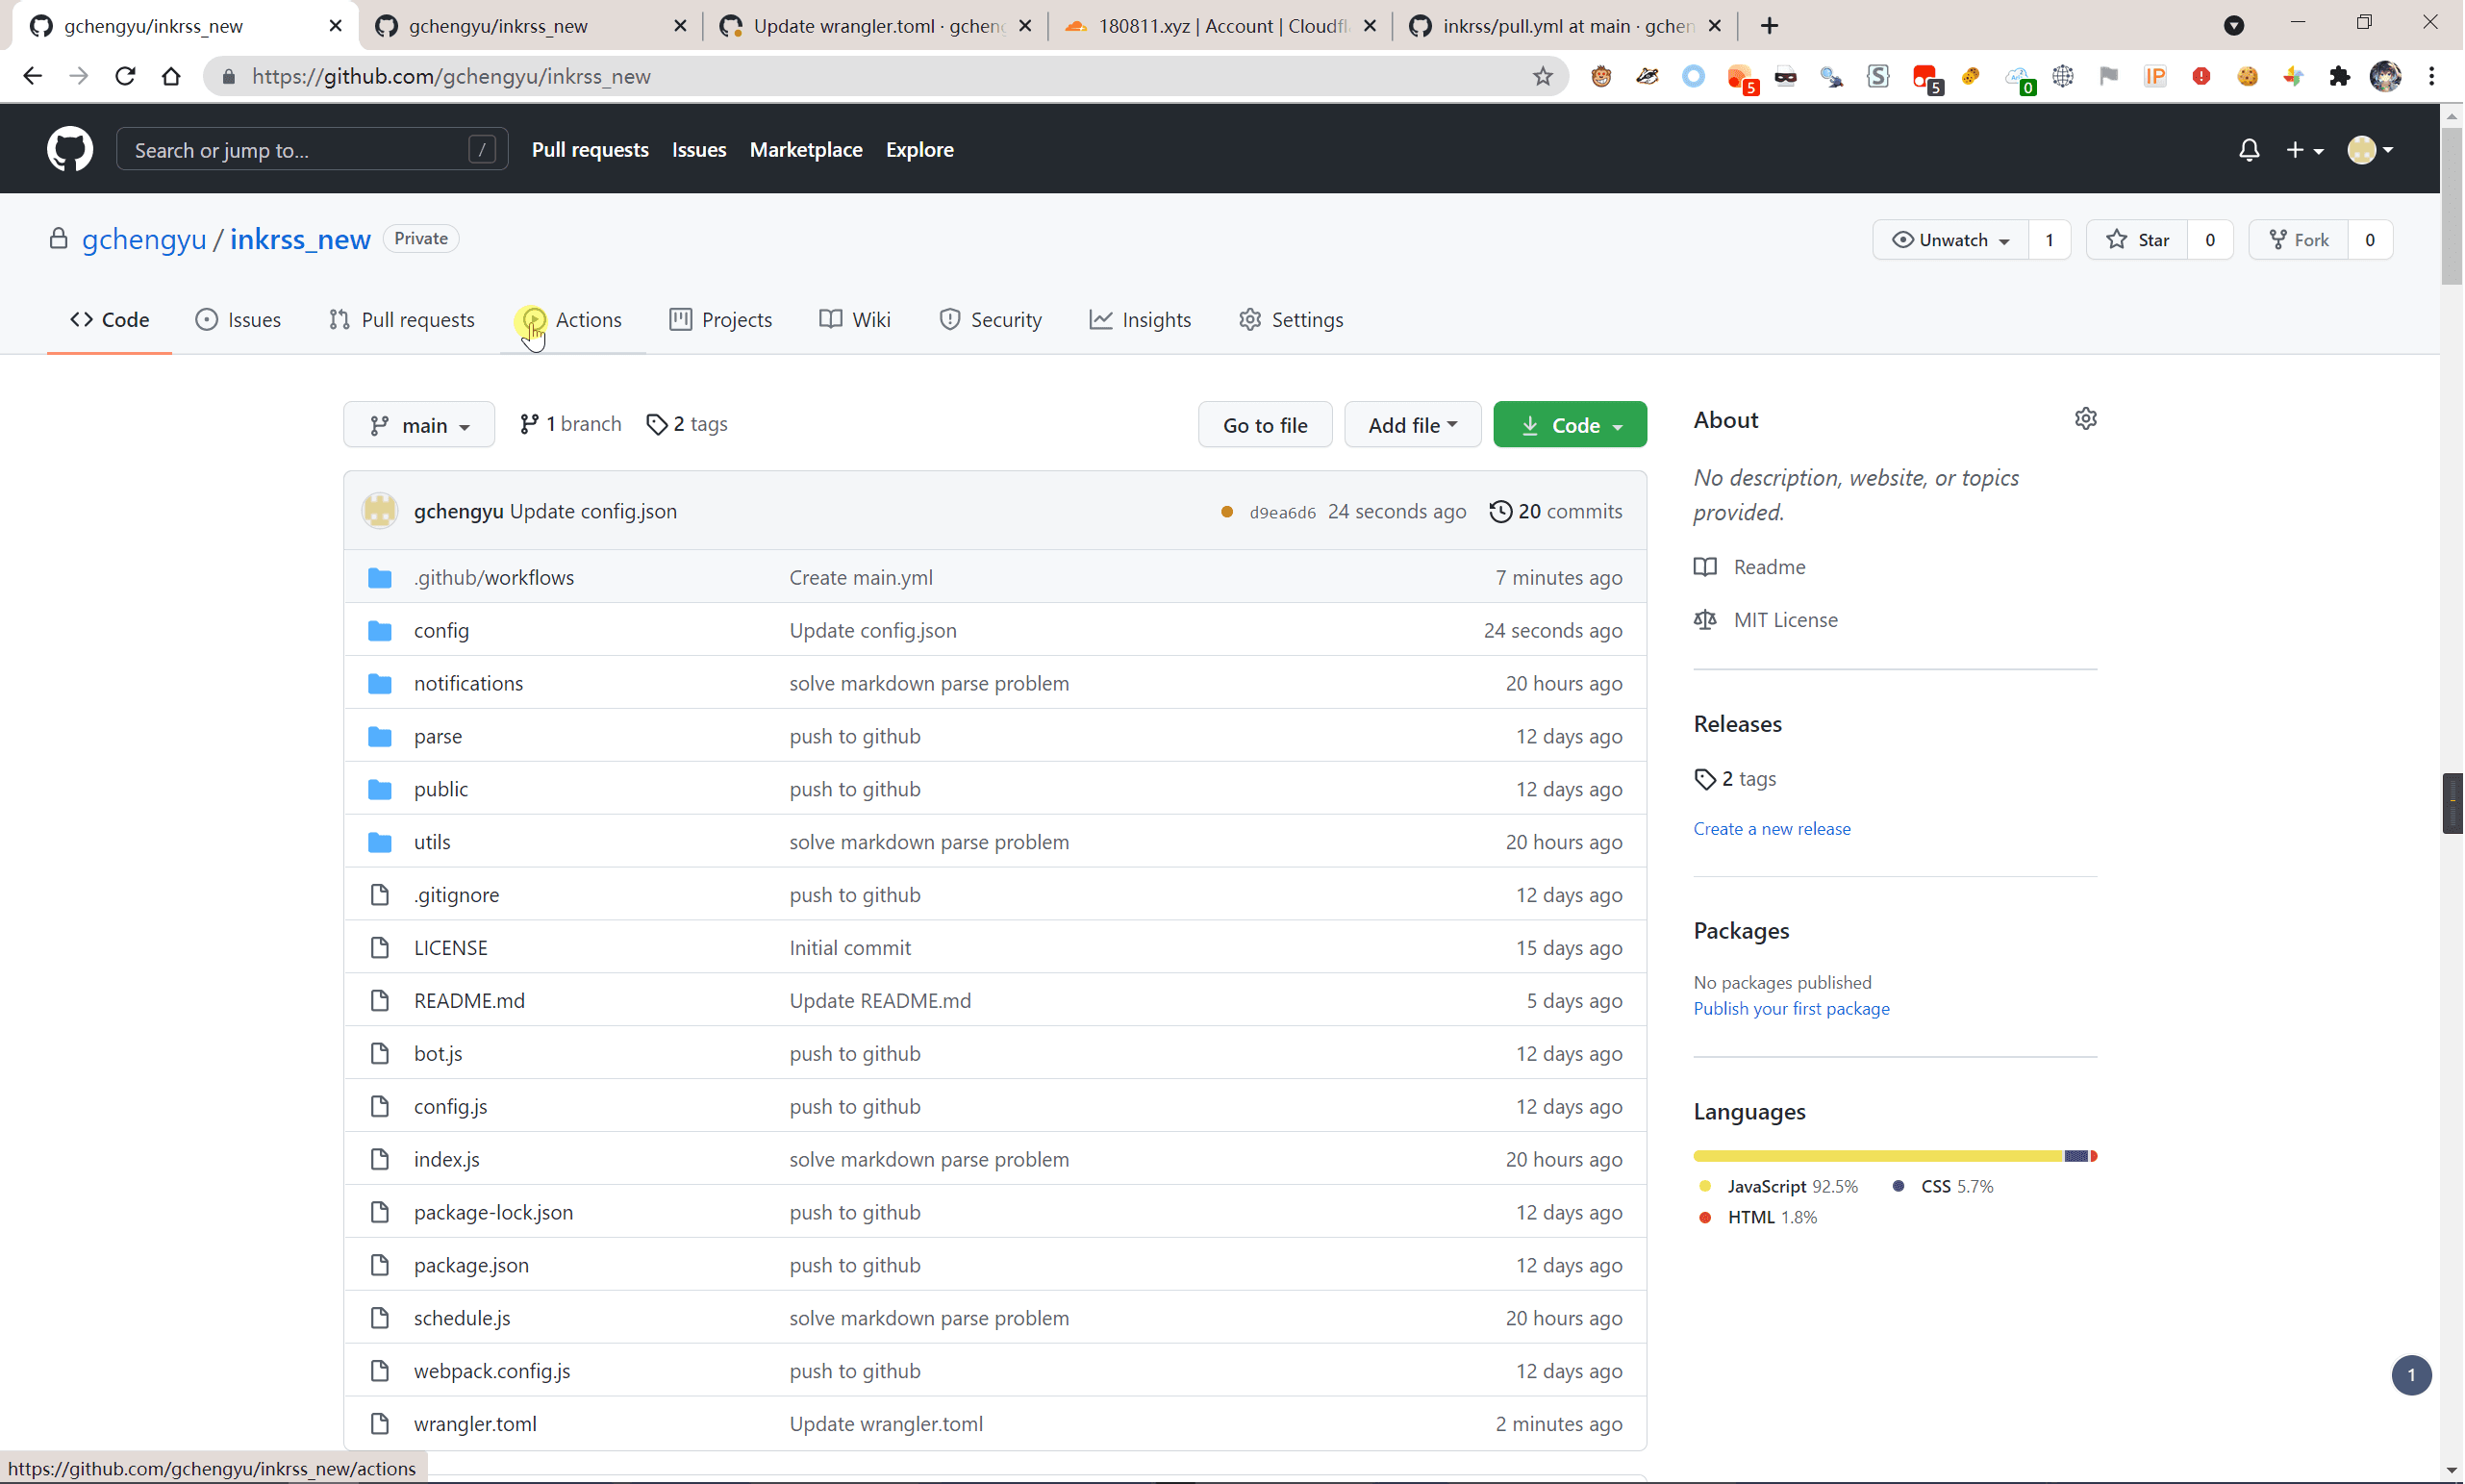Viewport: 2465px width, 1484px height.
Task: Open the .github/workflows folder
Action: 494,578
